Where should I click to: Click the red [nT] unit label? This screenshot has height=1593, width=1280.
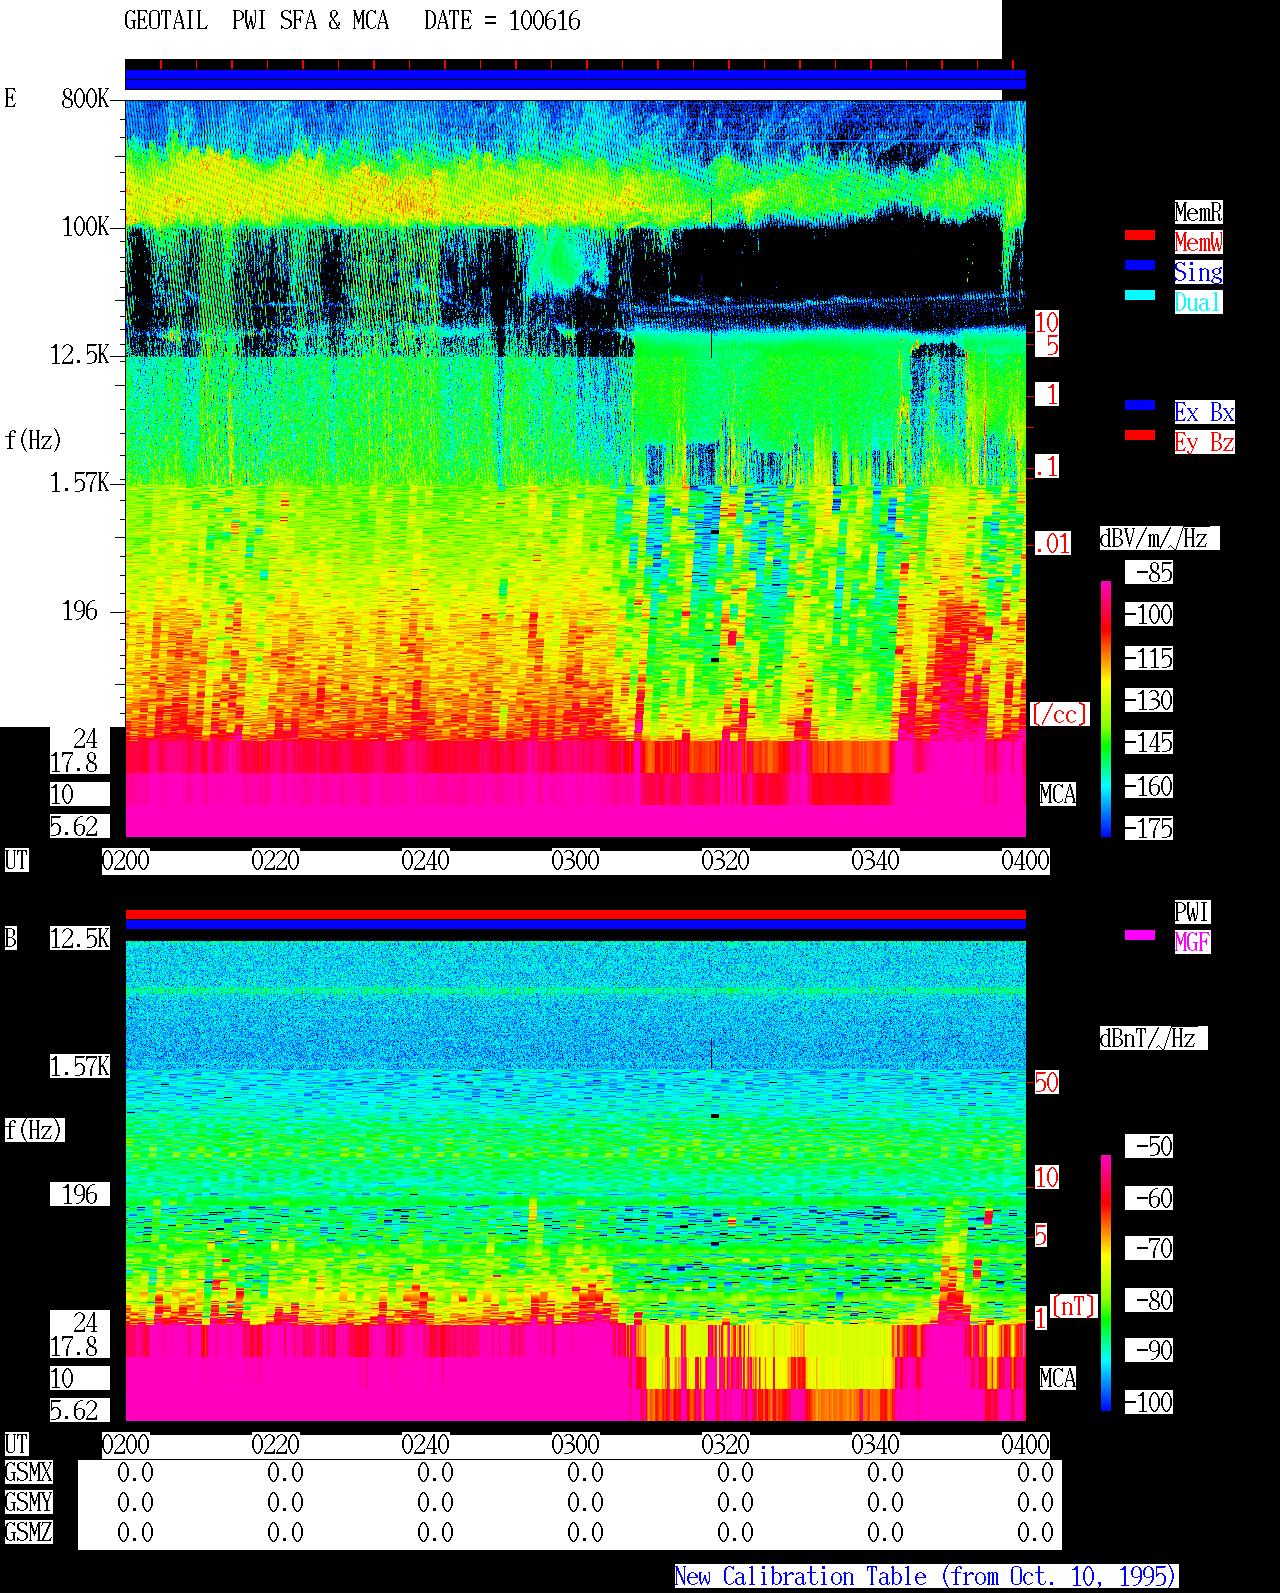coord(1074,1306)
